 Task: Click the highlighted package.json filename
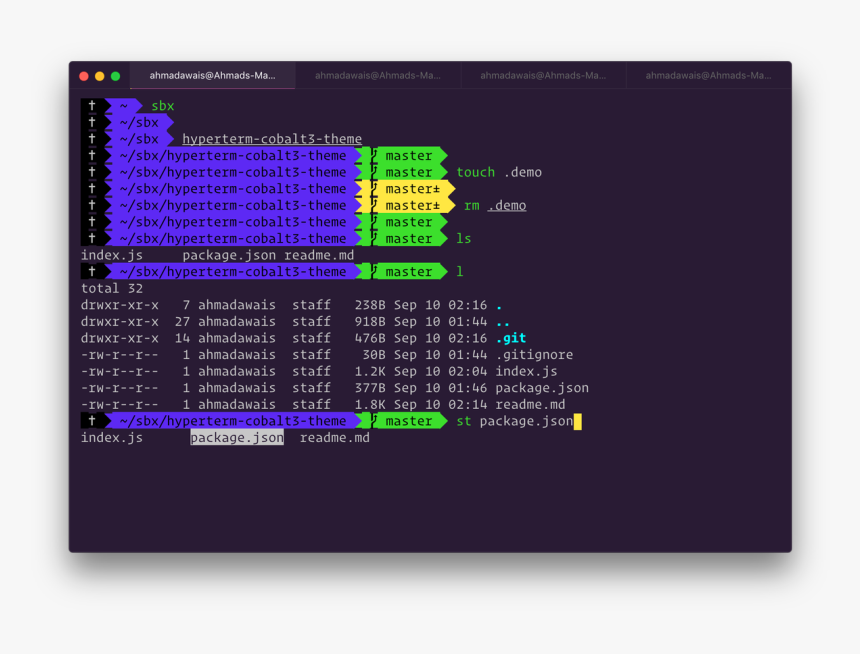[x=236, y=437]
